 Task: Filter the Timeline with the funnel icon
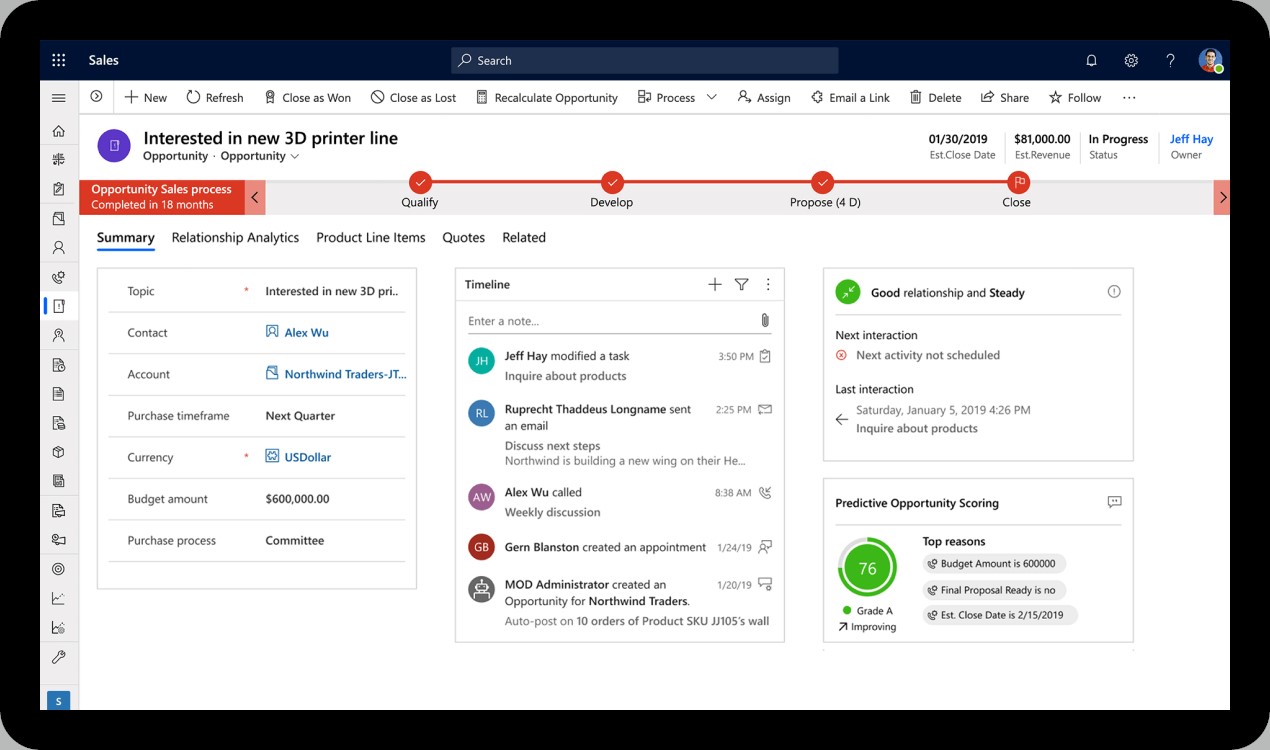741,284
